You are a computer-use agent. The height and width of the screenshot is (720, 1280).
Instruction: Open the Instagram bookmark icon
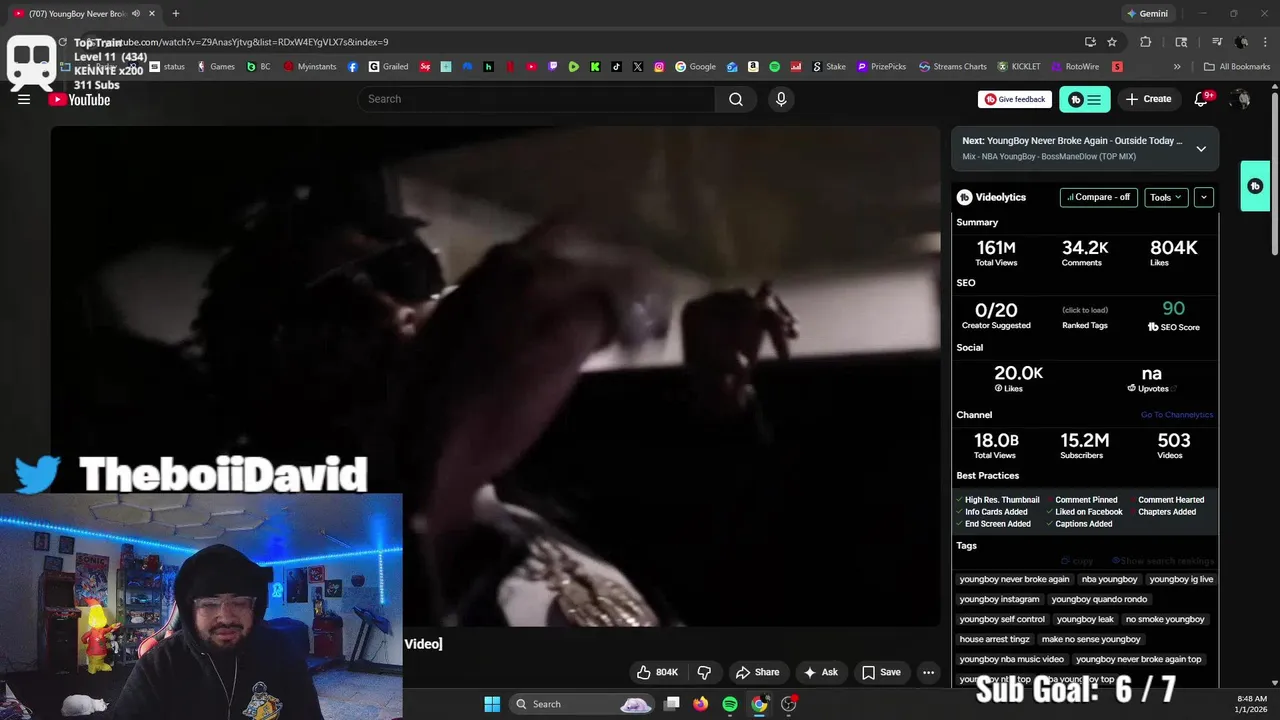tap(659, 67)
